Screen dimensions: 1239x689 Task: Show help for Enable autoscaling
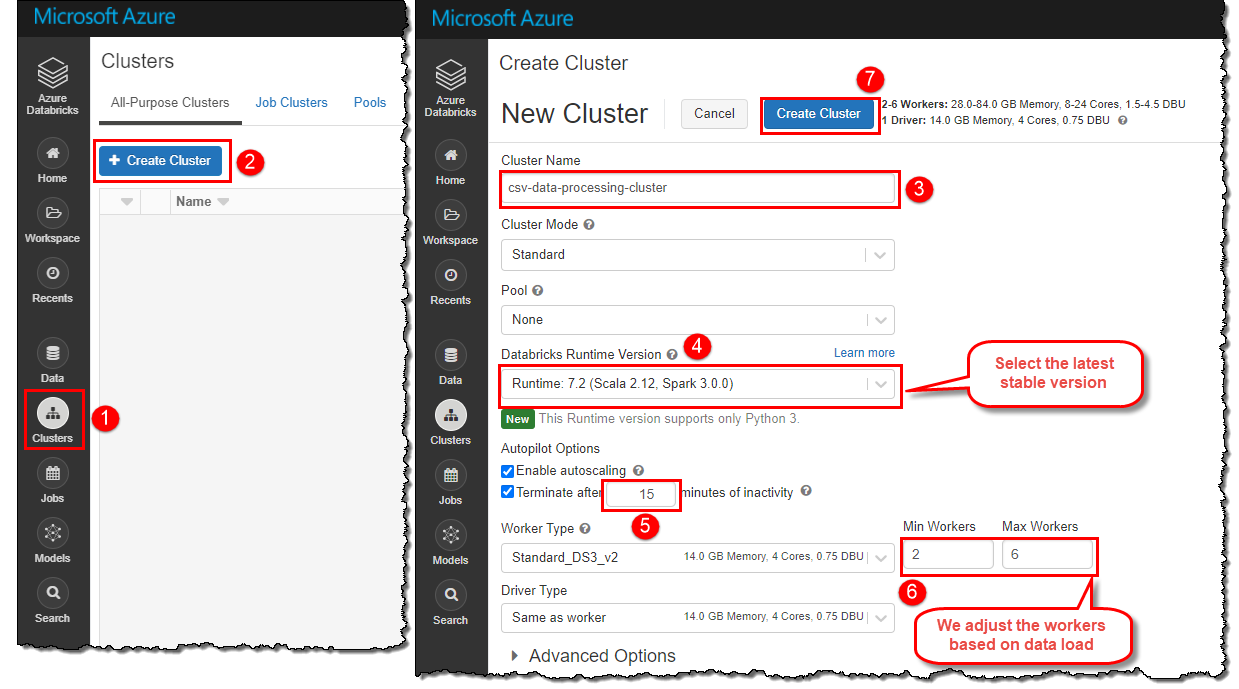click(x=638, y=471)
